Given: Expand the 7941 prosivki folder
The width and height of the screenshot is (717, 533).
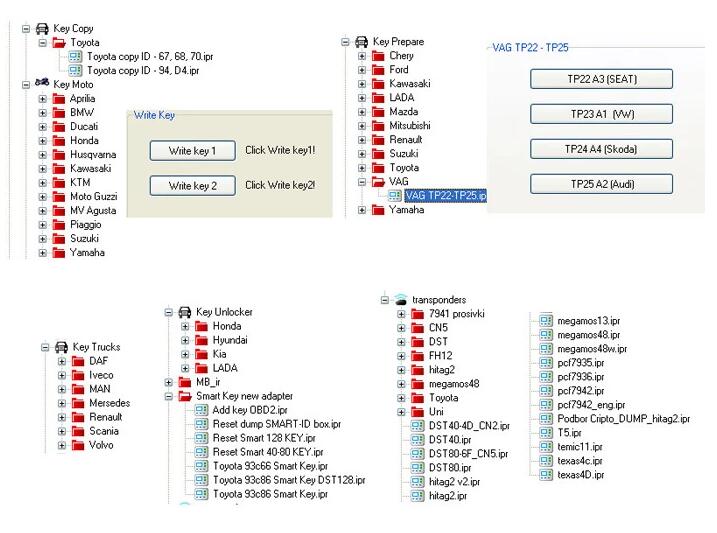Looking at the screenshot, I should click(x=401, y=314).
